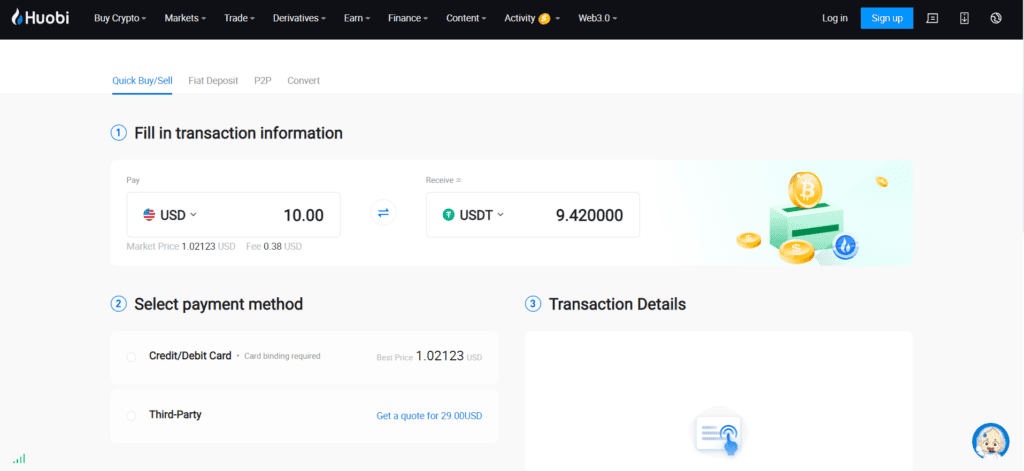The width and height of the screenshot is (1024, 471).
Task: Open the USDT coin dropdown
Action: 473,214
